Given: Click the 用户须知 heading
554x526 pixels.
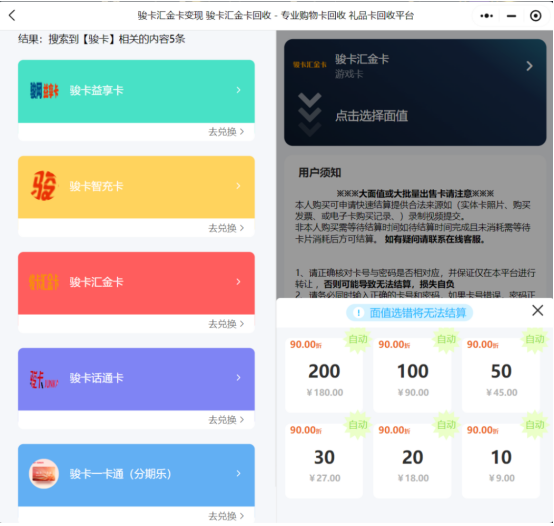Looking at the screenshot, I should tap(320, 173).
